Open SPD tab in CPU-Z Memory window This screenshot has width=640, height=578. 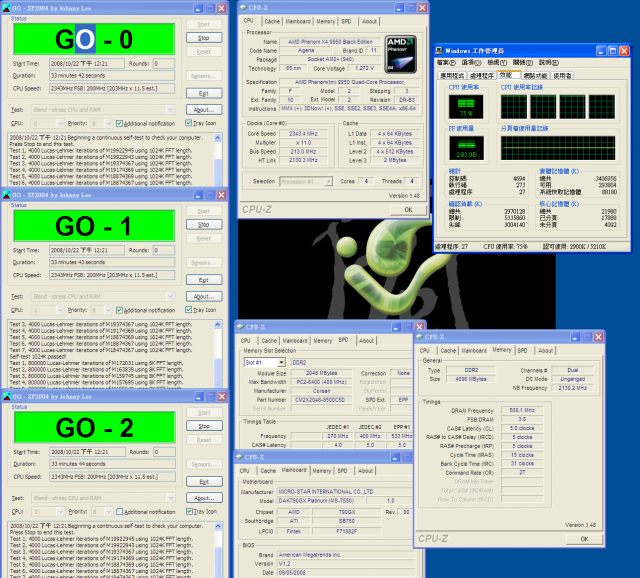(x=522, y=351)
